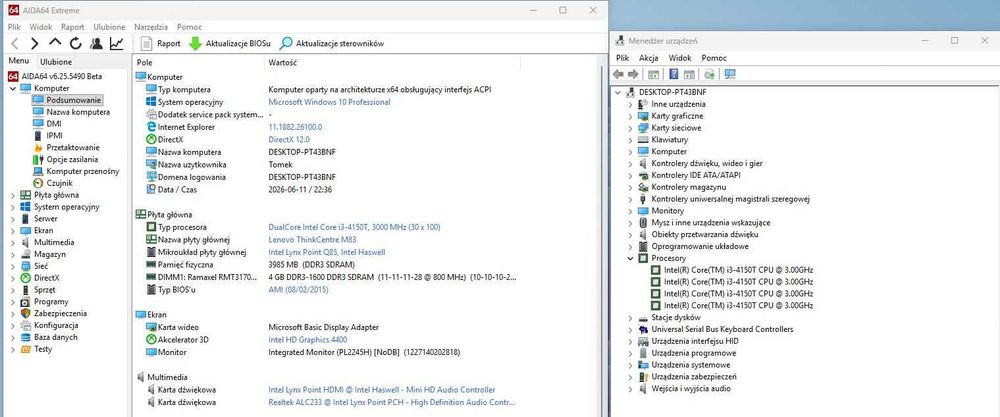Select Tomek user name value
Image resolution: width=1000 pixels, height=417 pixels.
click(x=279, y=164)
